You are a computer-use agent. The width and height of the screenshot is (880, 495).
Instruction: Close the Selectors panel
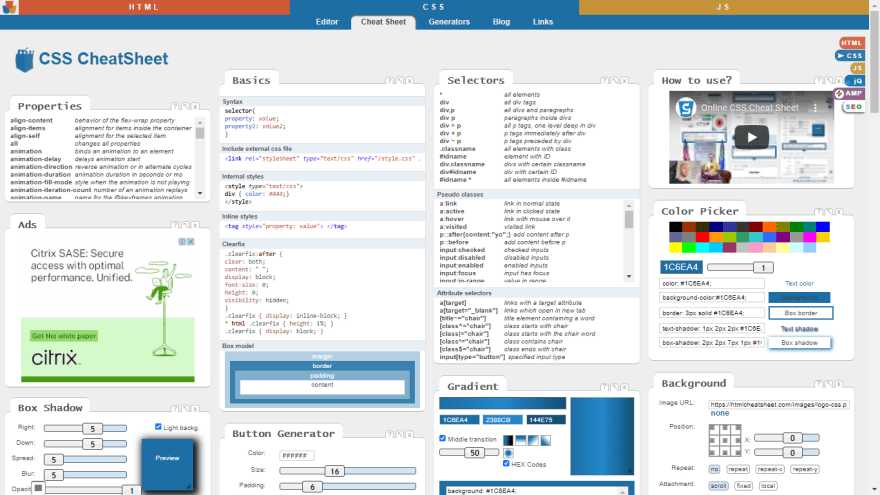click(x=625, y=80)
